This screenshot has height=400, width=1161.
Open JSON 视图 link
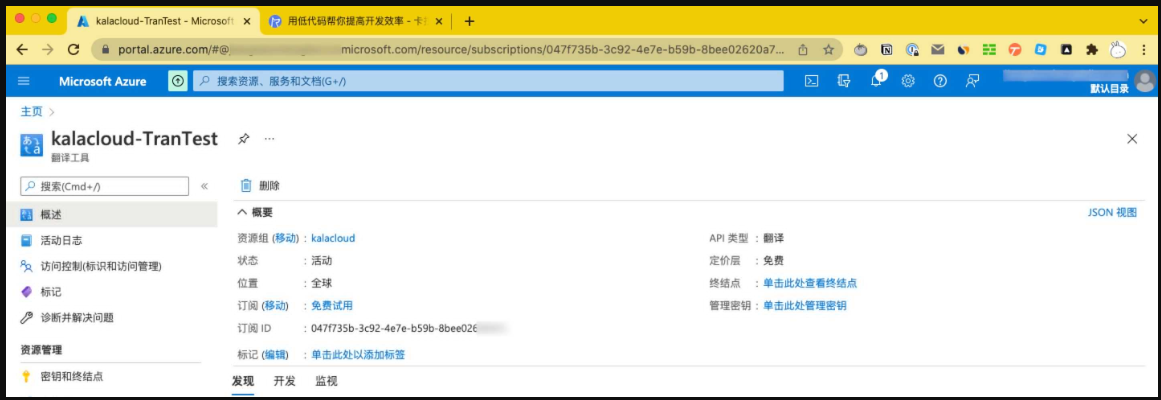click(1112, 213)
